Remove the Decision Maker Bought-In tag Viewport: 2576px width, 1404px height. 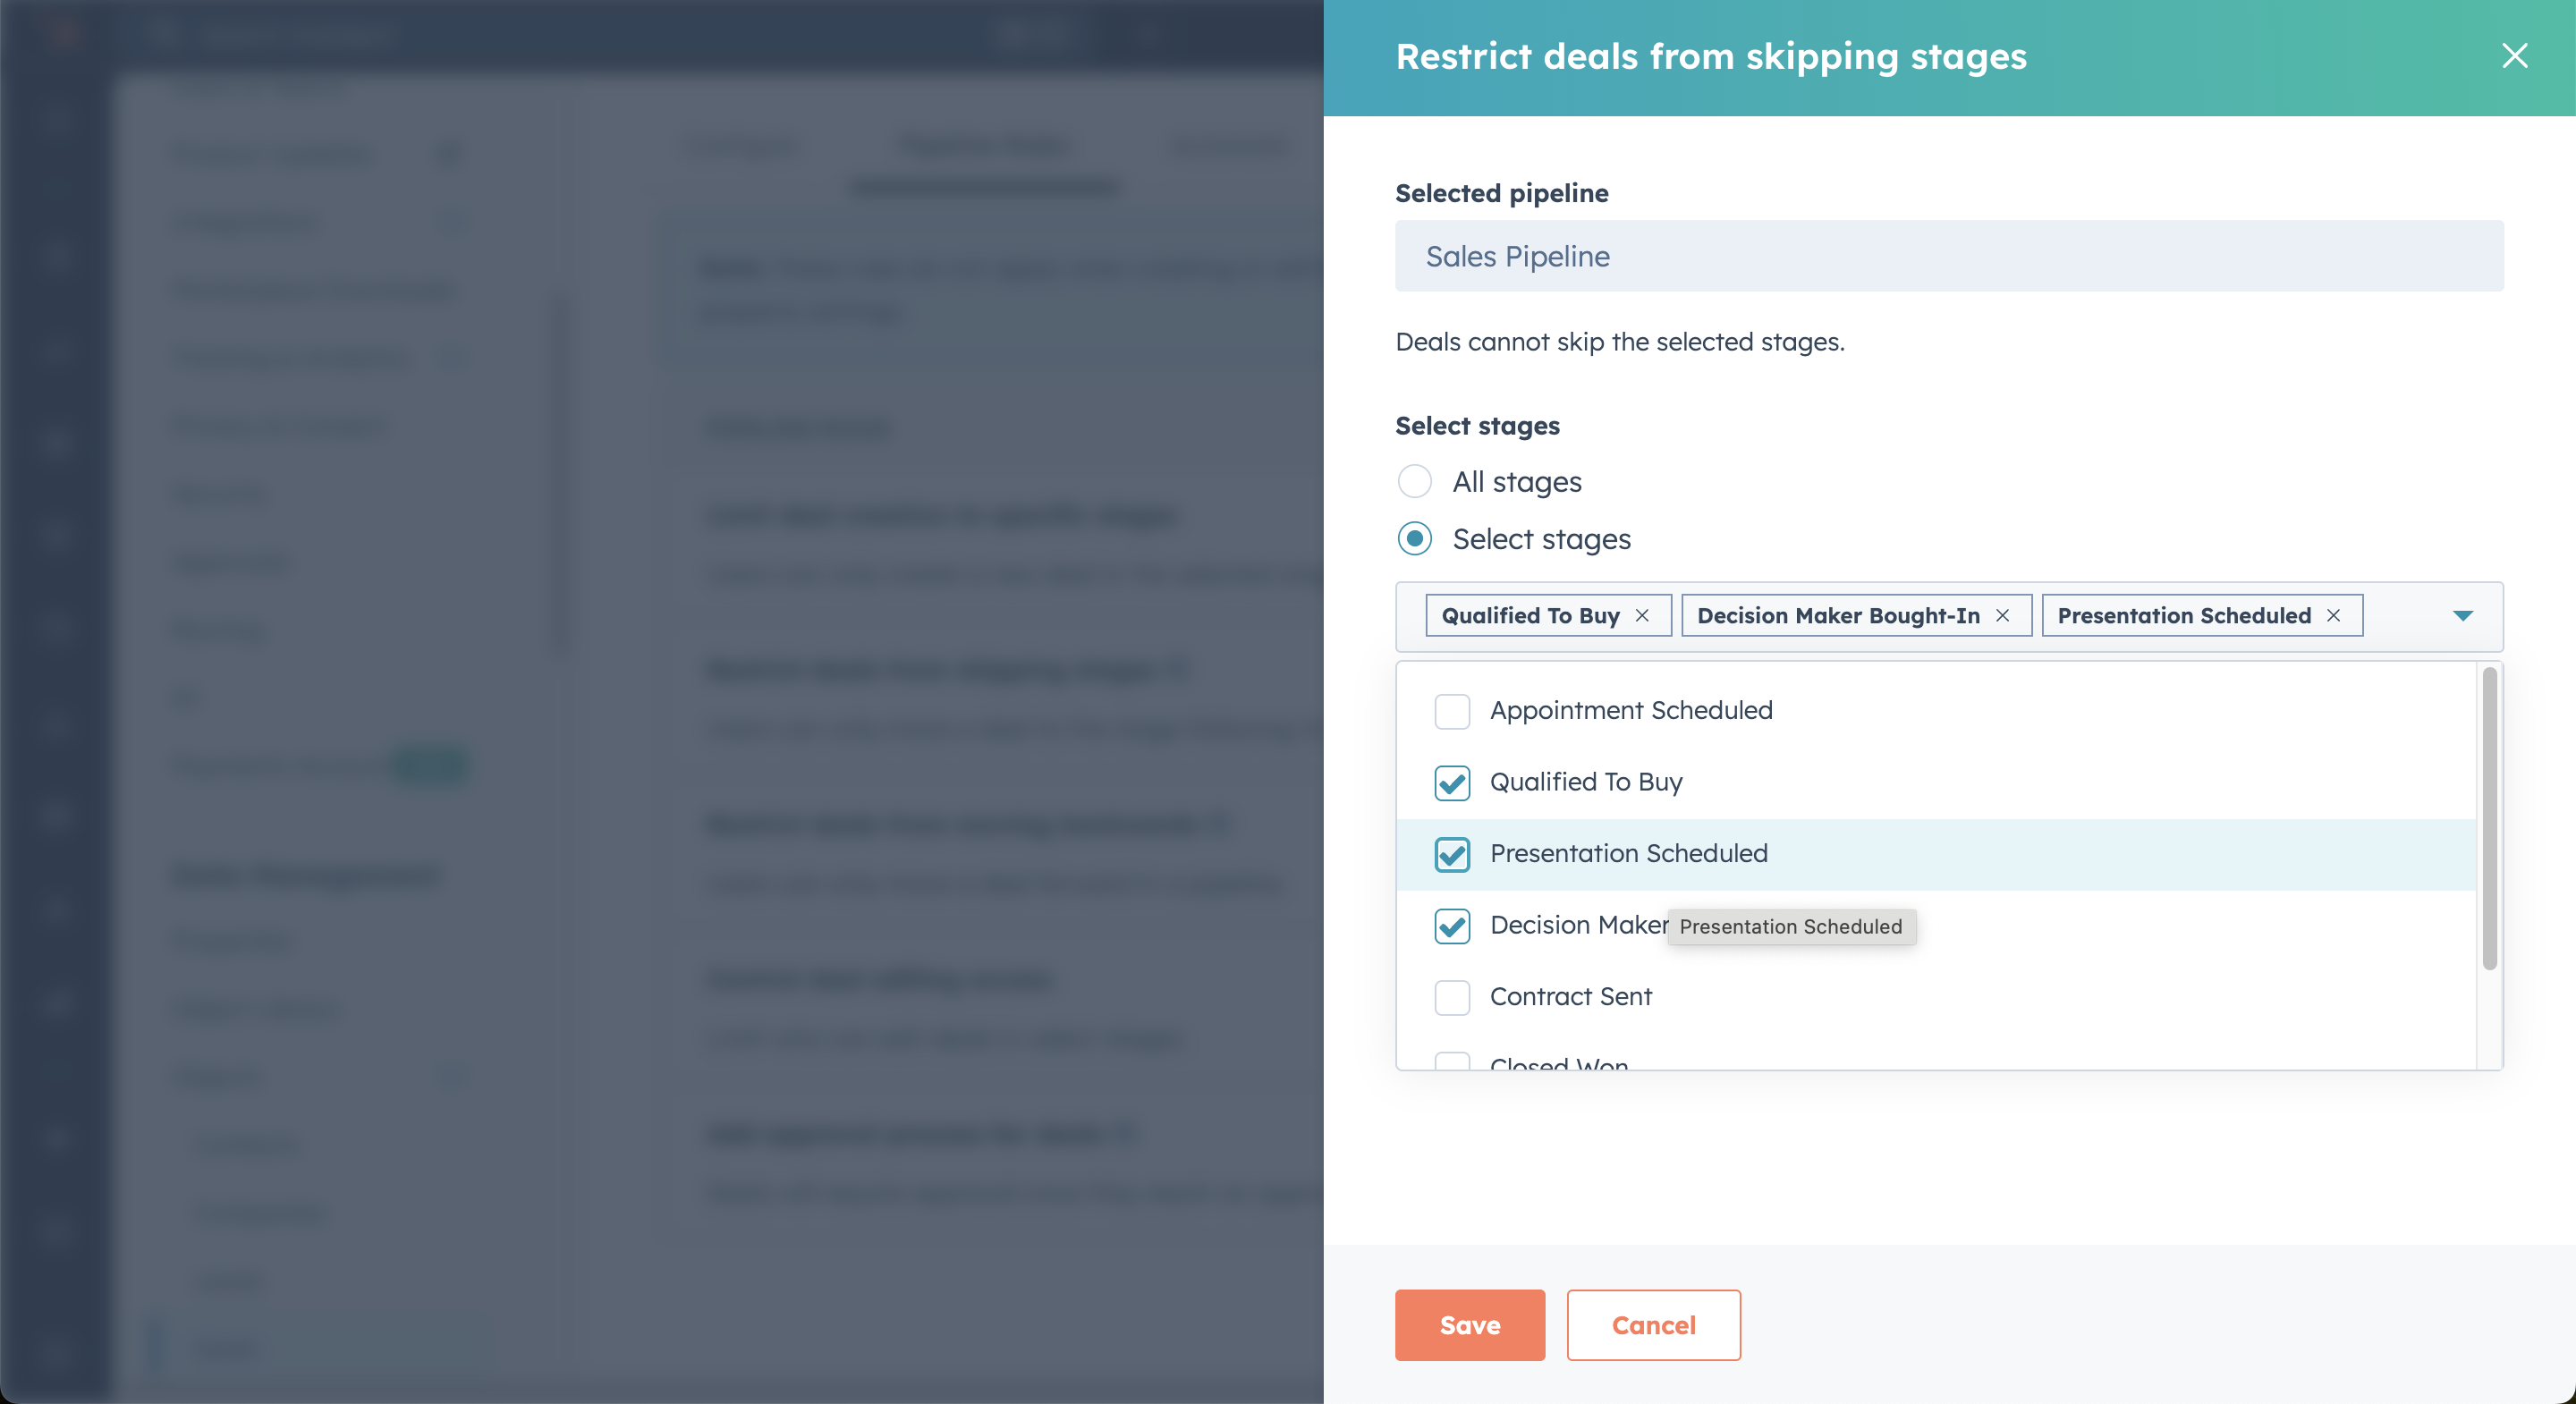[x=2002, y=616]
